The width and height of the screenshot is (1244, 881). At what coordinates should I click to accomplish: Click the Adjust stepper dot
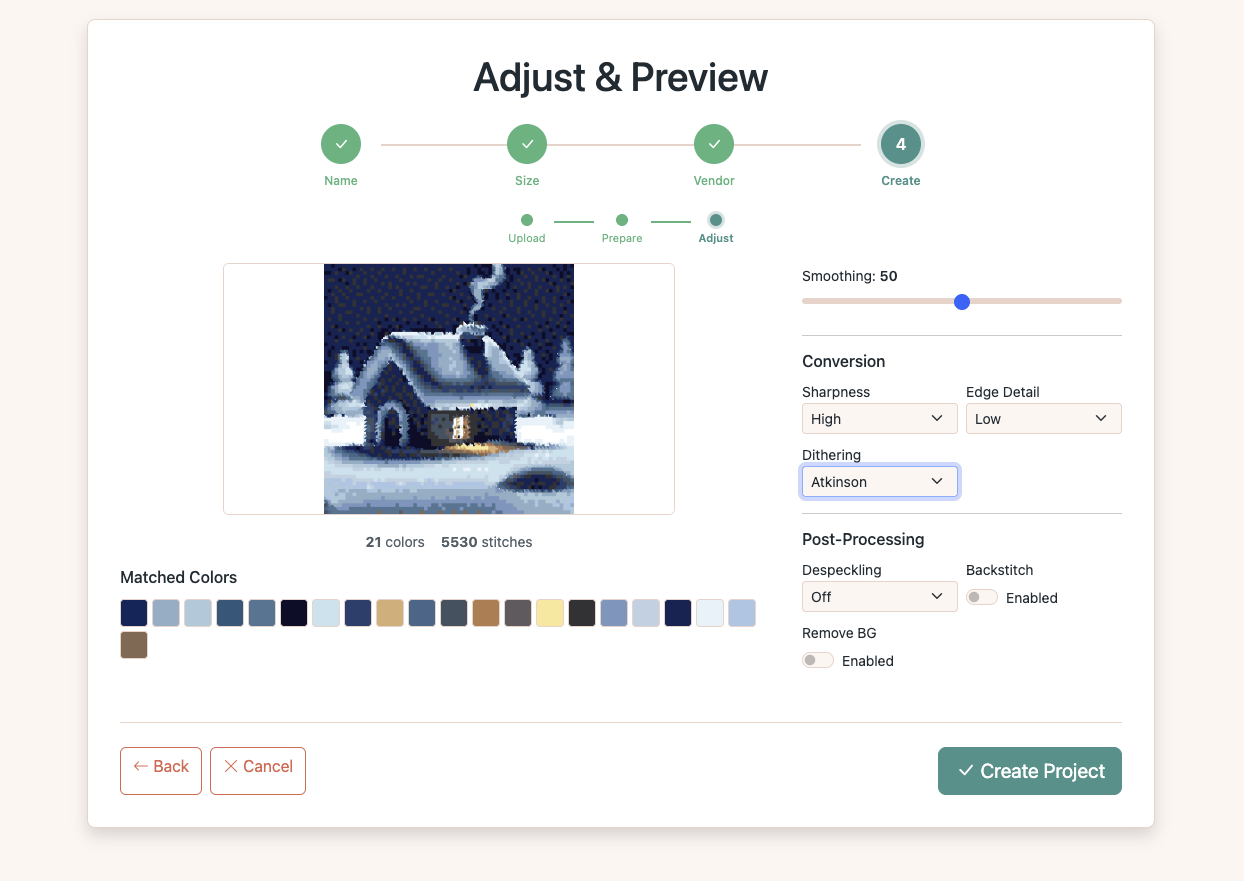(x=715, y=218)
